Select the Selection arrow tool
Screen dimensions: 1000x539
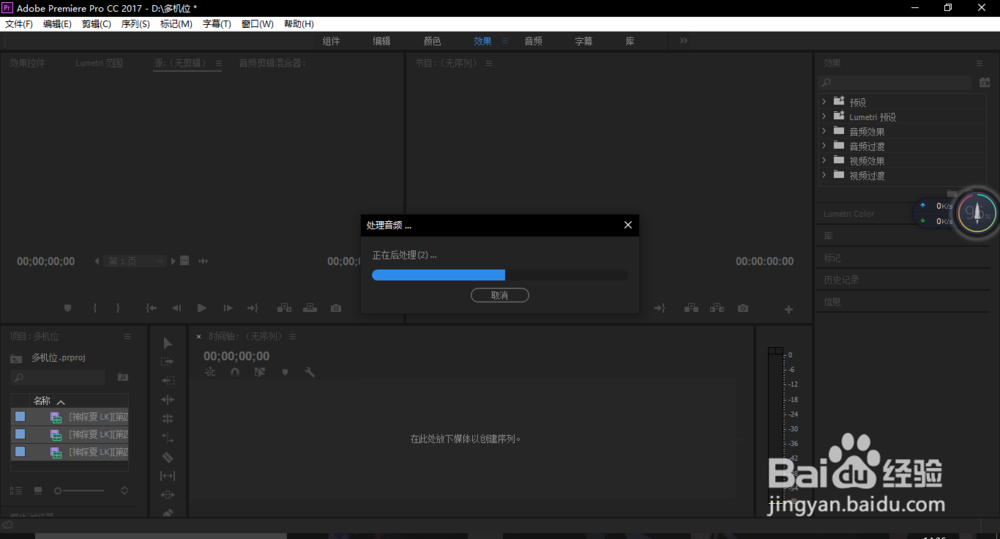tap(168, 343)
